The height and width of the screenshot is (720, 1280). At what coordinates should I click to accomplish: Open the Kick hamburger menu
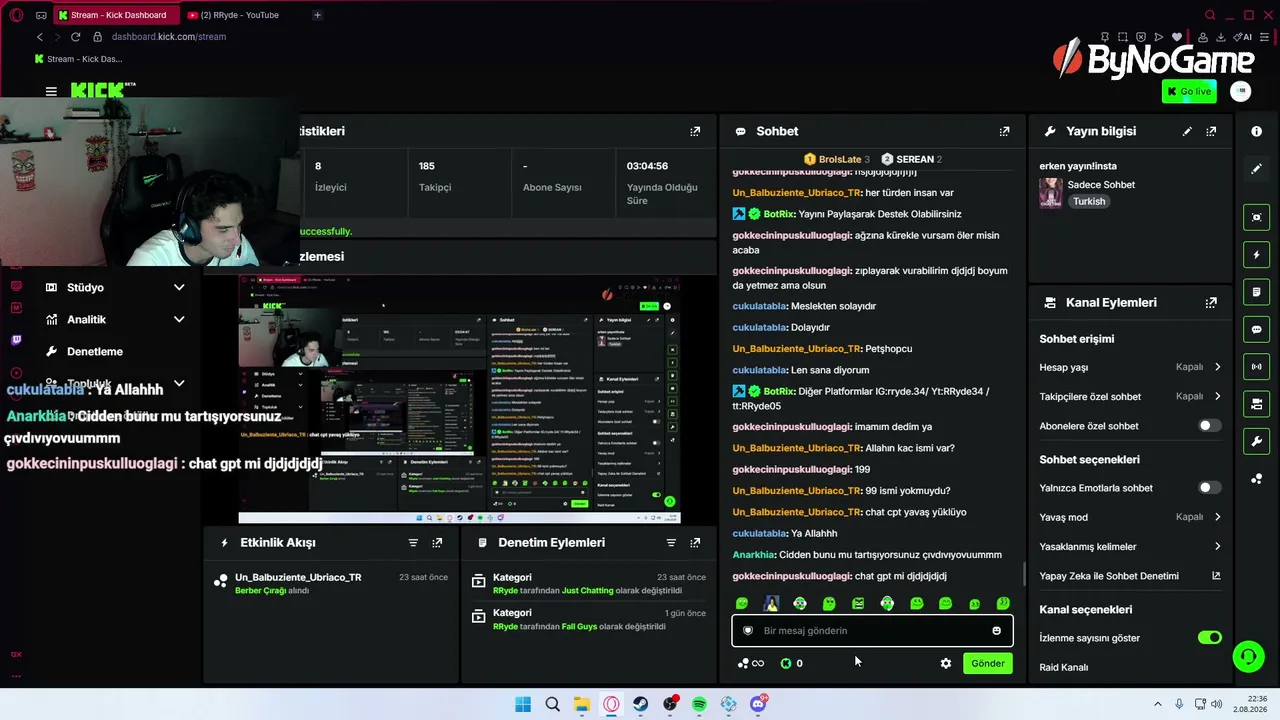51,91
